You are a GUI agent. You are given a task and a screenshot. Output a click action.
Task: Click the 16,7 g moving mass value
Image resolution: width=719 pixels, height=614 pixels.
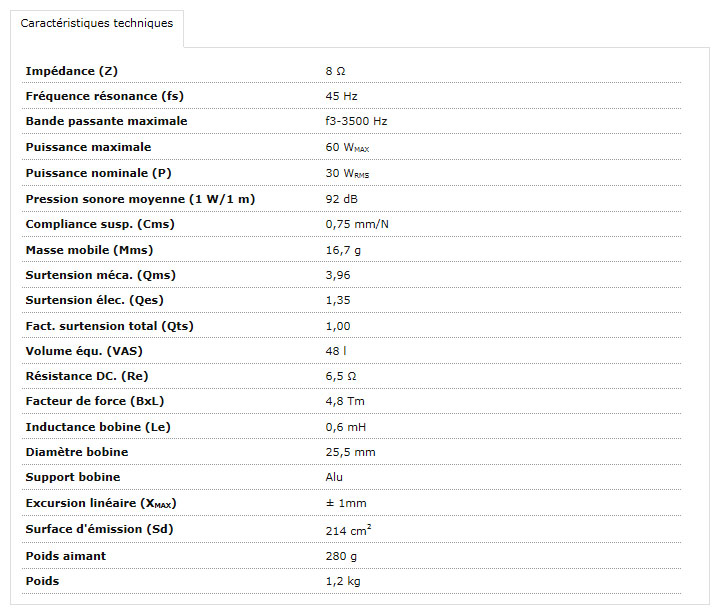pos(343,250)
